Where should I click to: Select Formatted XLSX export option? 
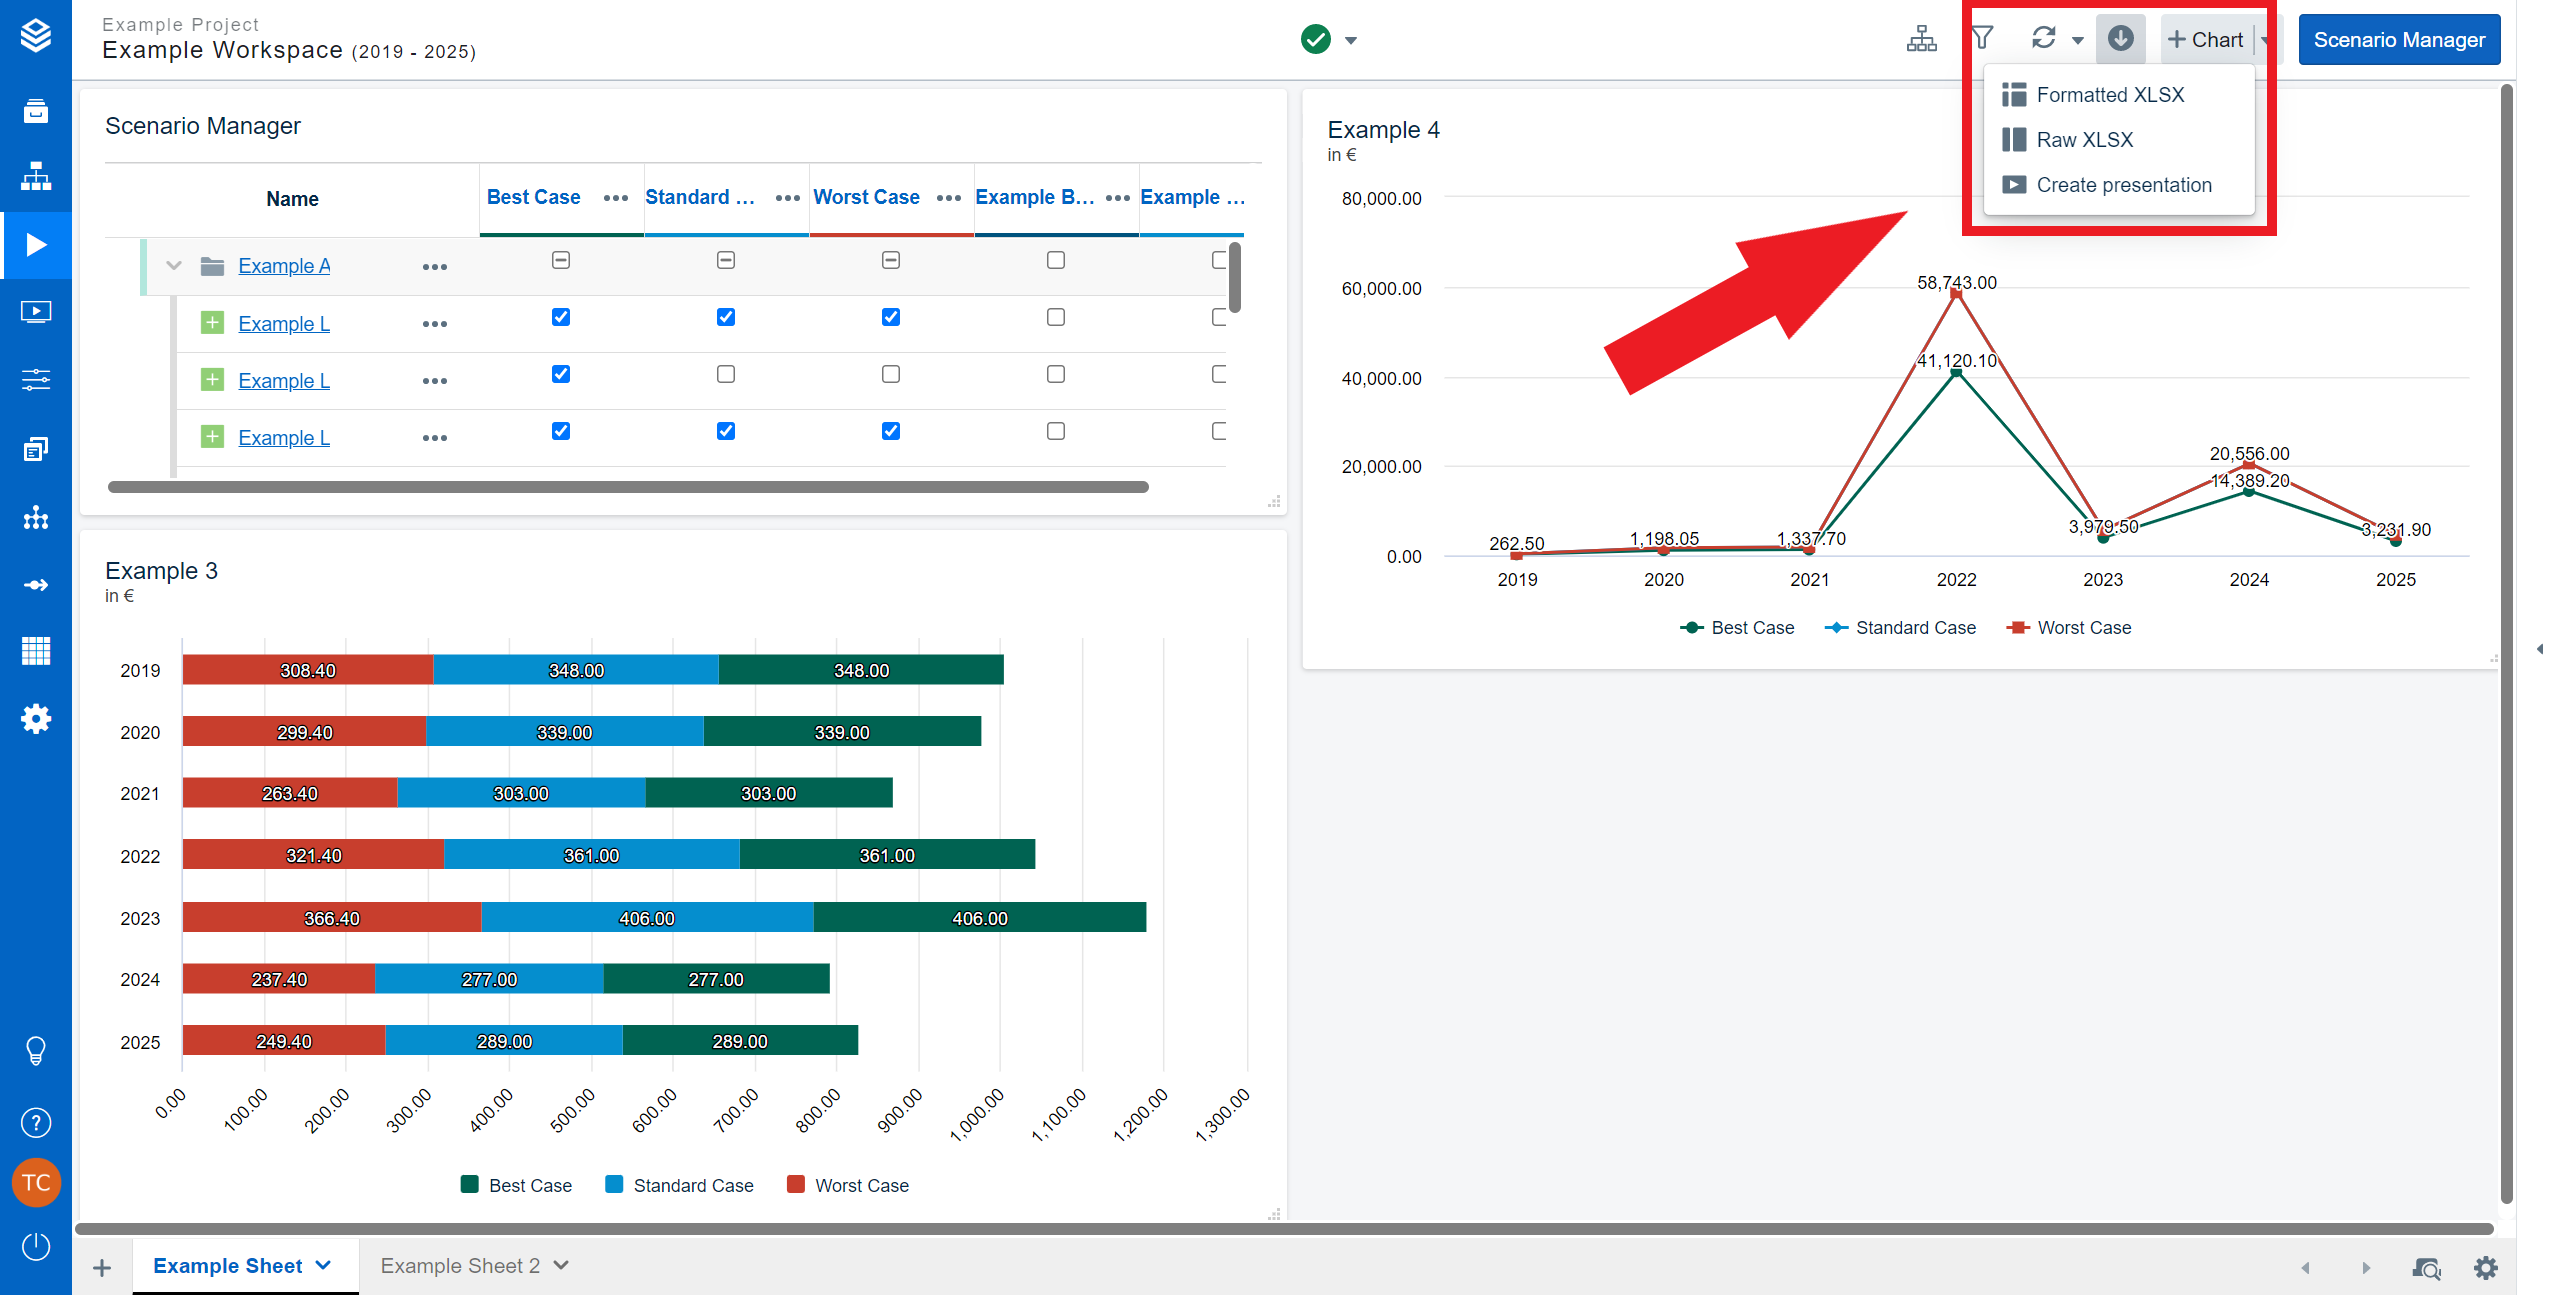pyautogui.click(x=2110, y=95)
